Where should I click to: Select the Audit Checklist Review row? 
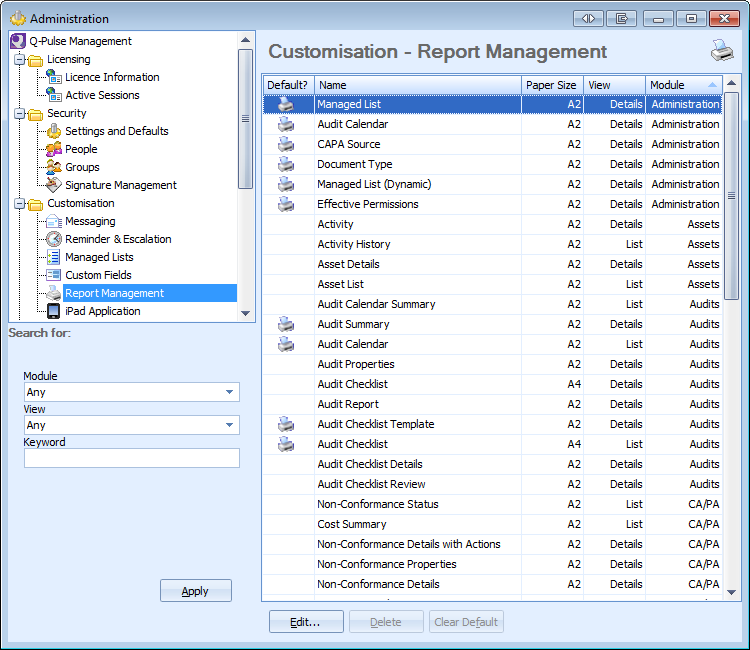(493, 484)
